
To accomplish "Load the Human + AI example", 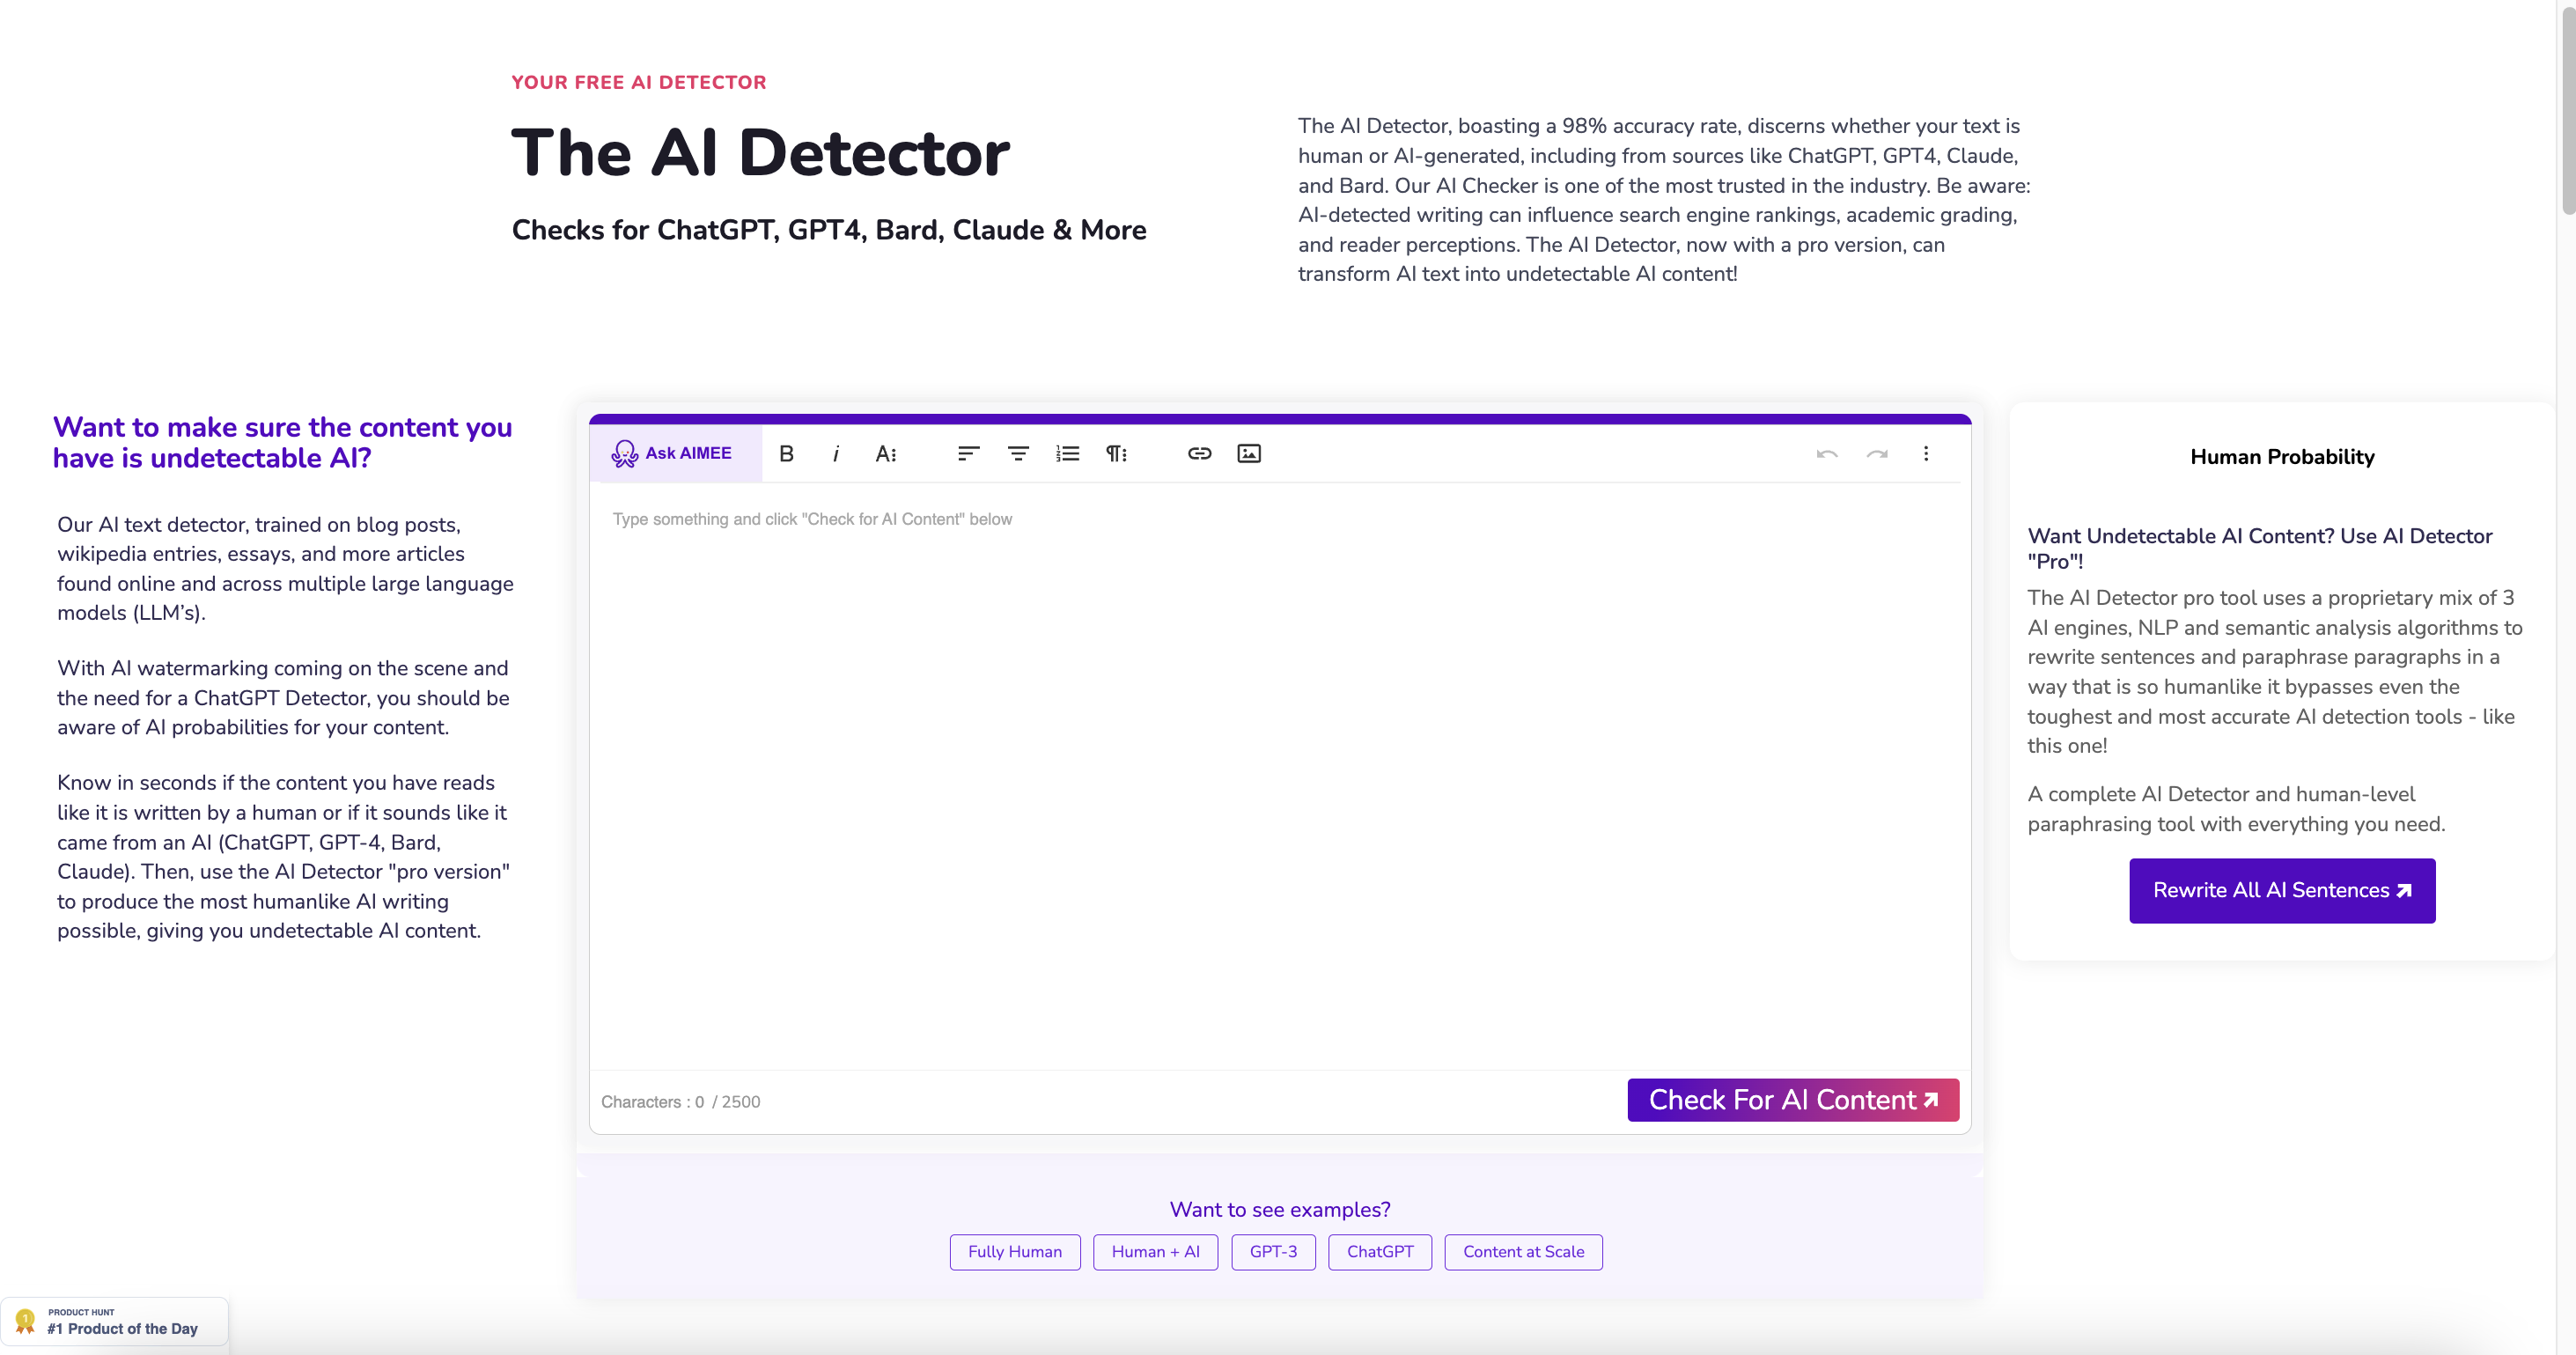I will click(x=1155, y=1252).
